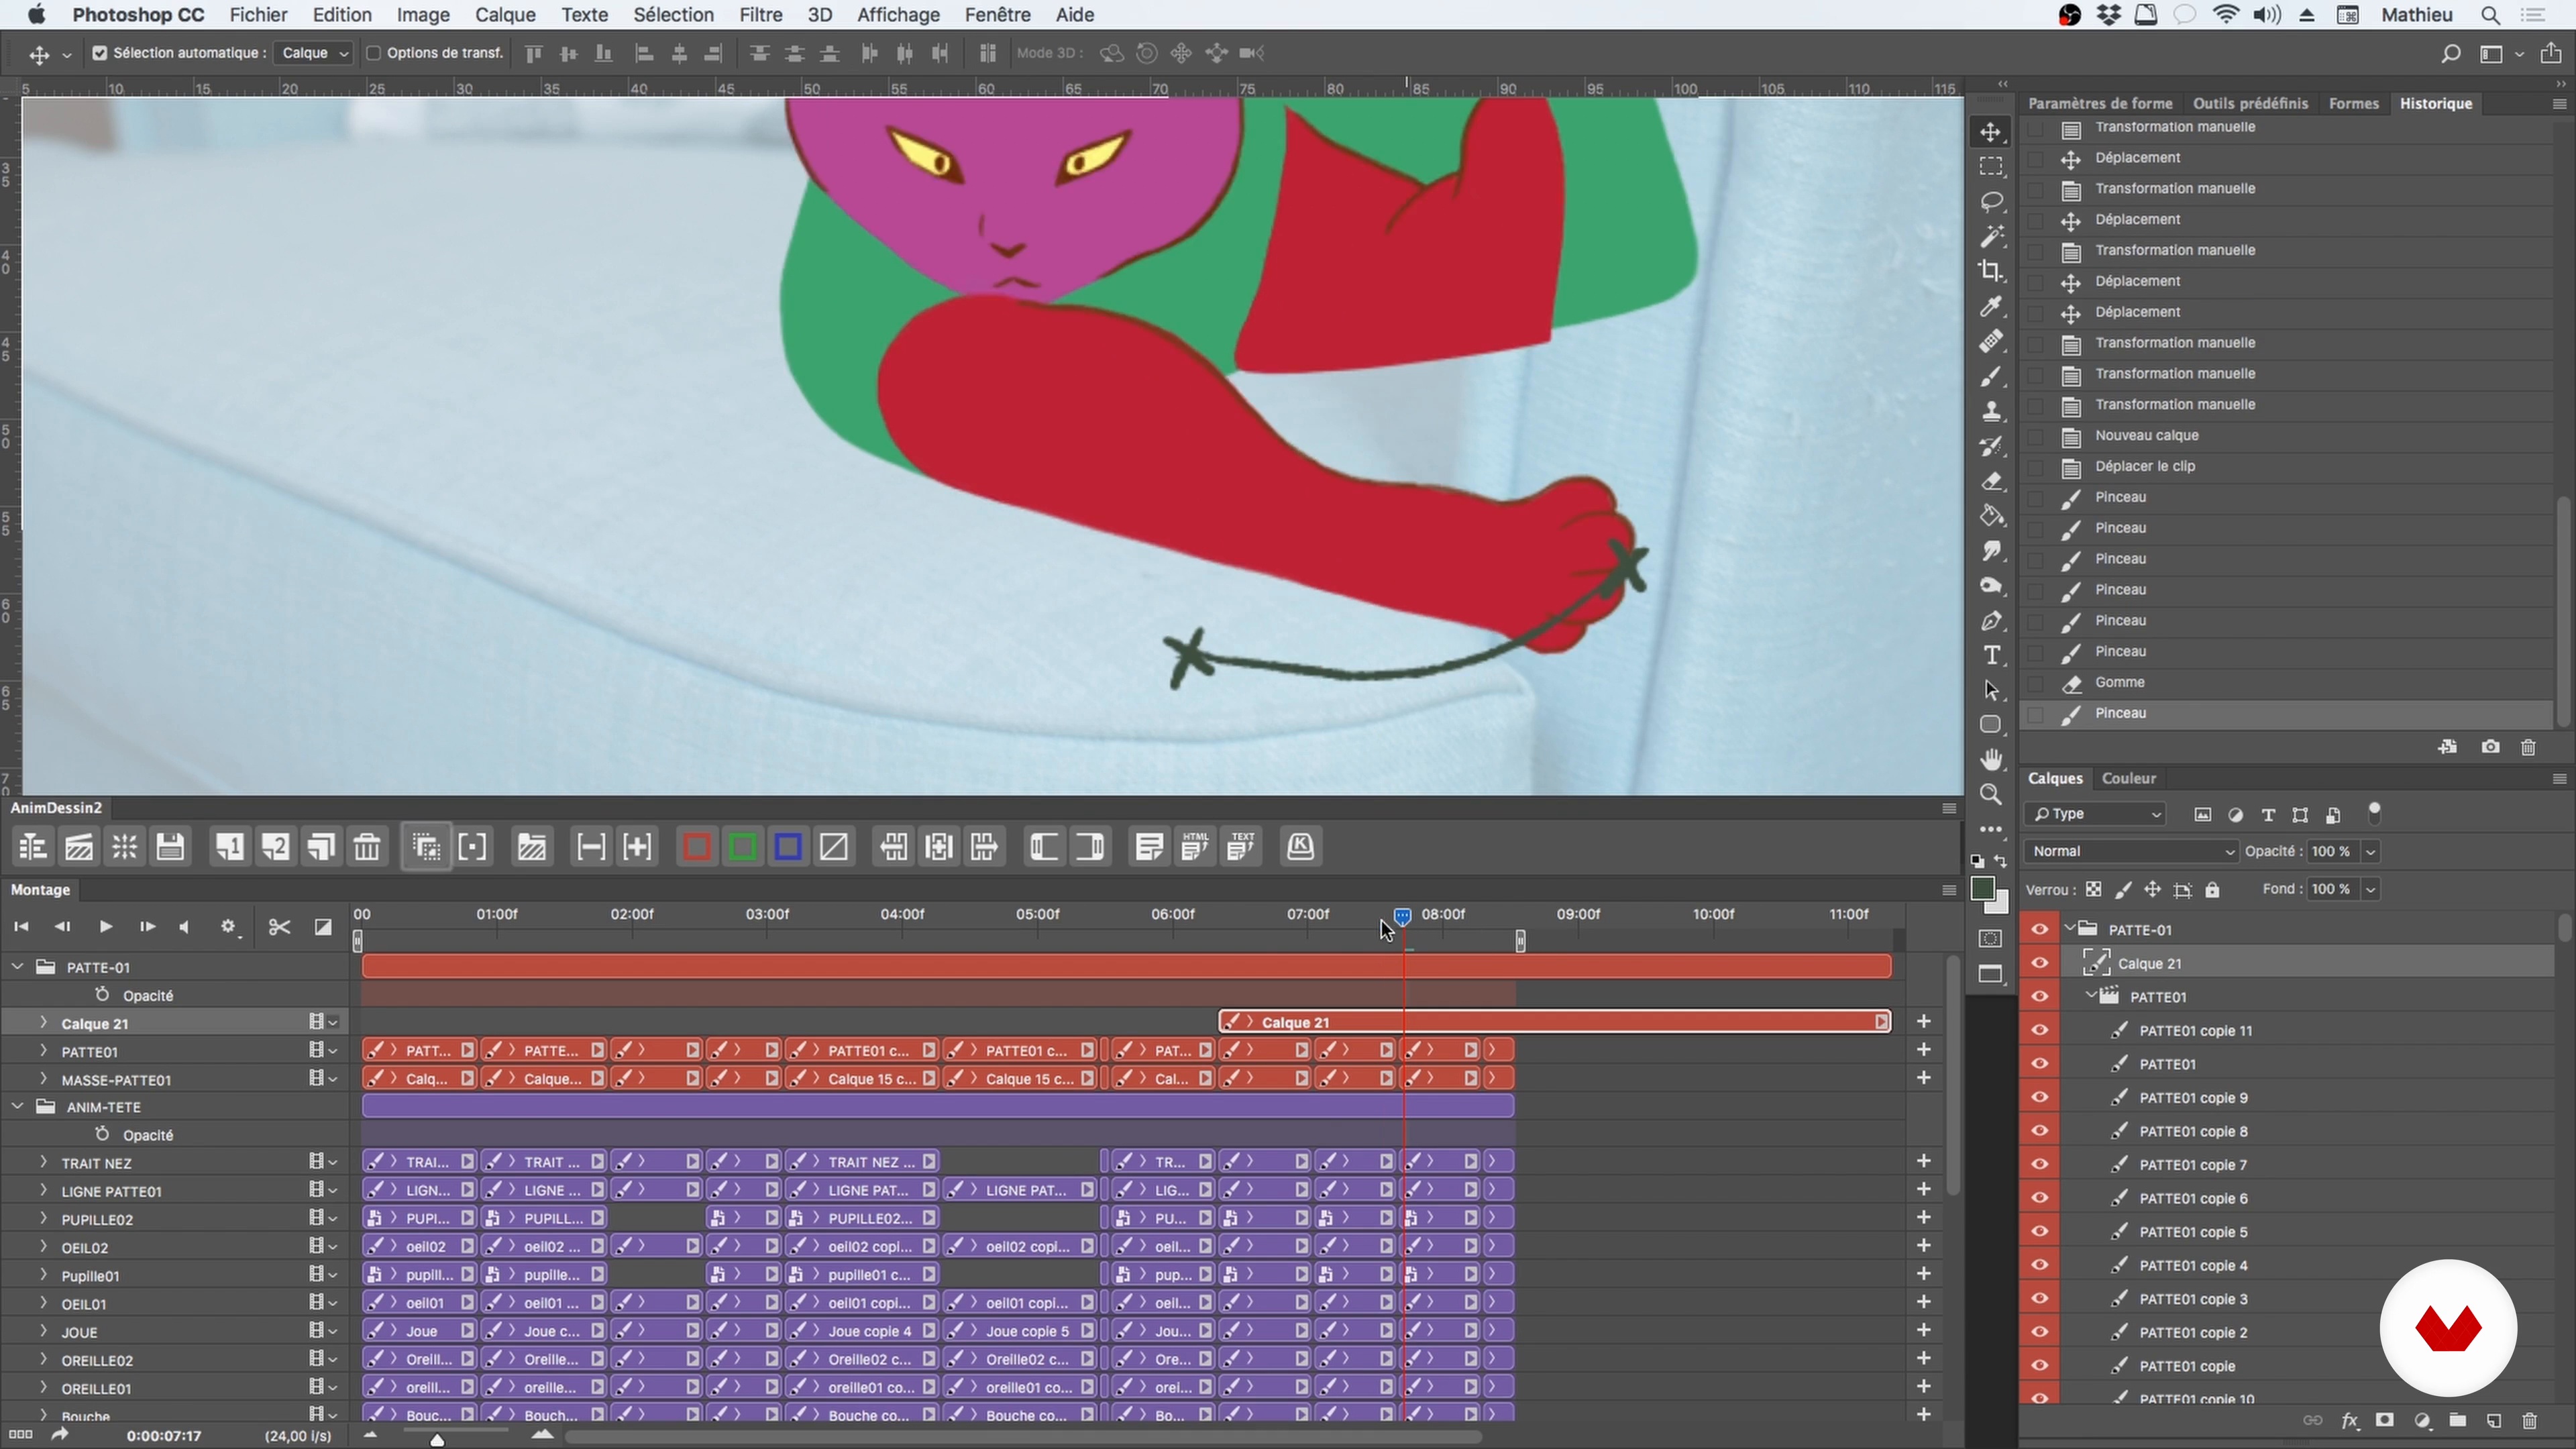The width and height of the screenshot is (2576, 1449).
Task: Select the Clone Stamp tool
Action: click(x=1991, y=411)
